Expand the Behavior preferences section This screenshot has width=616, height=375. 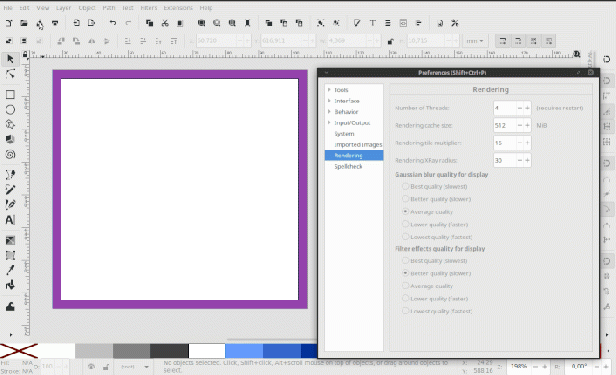point(329,112)
